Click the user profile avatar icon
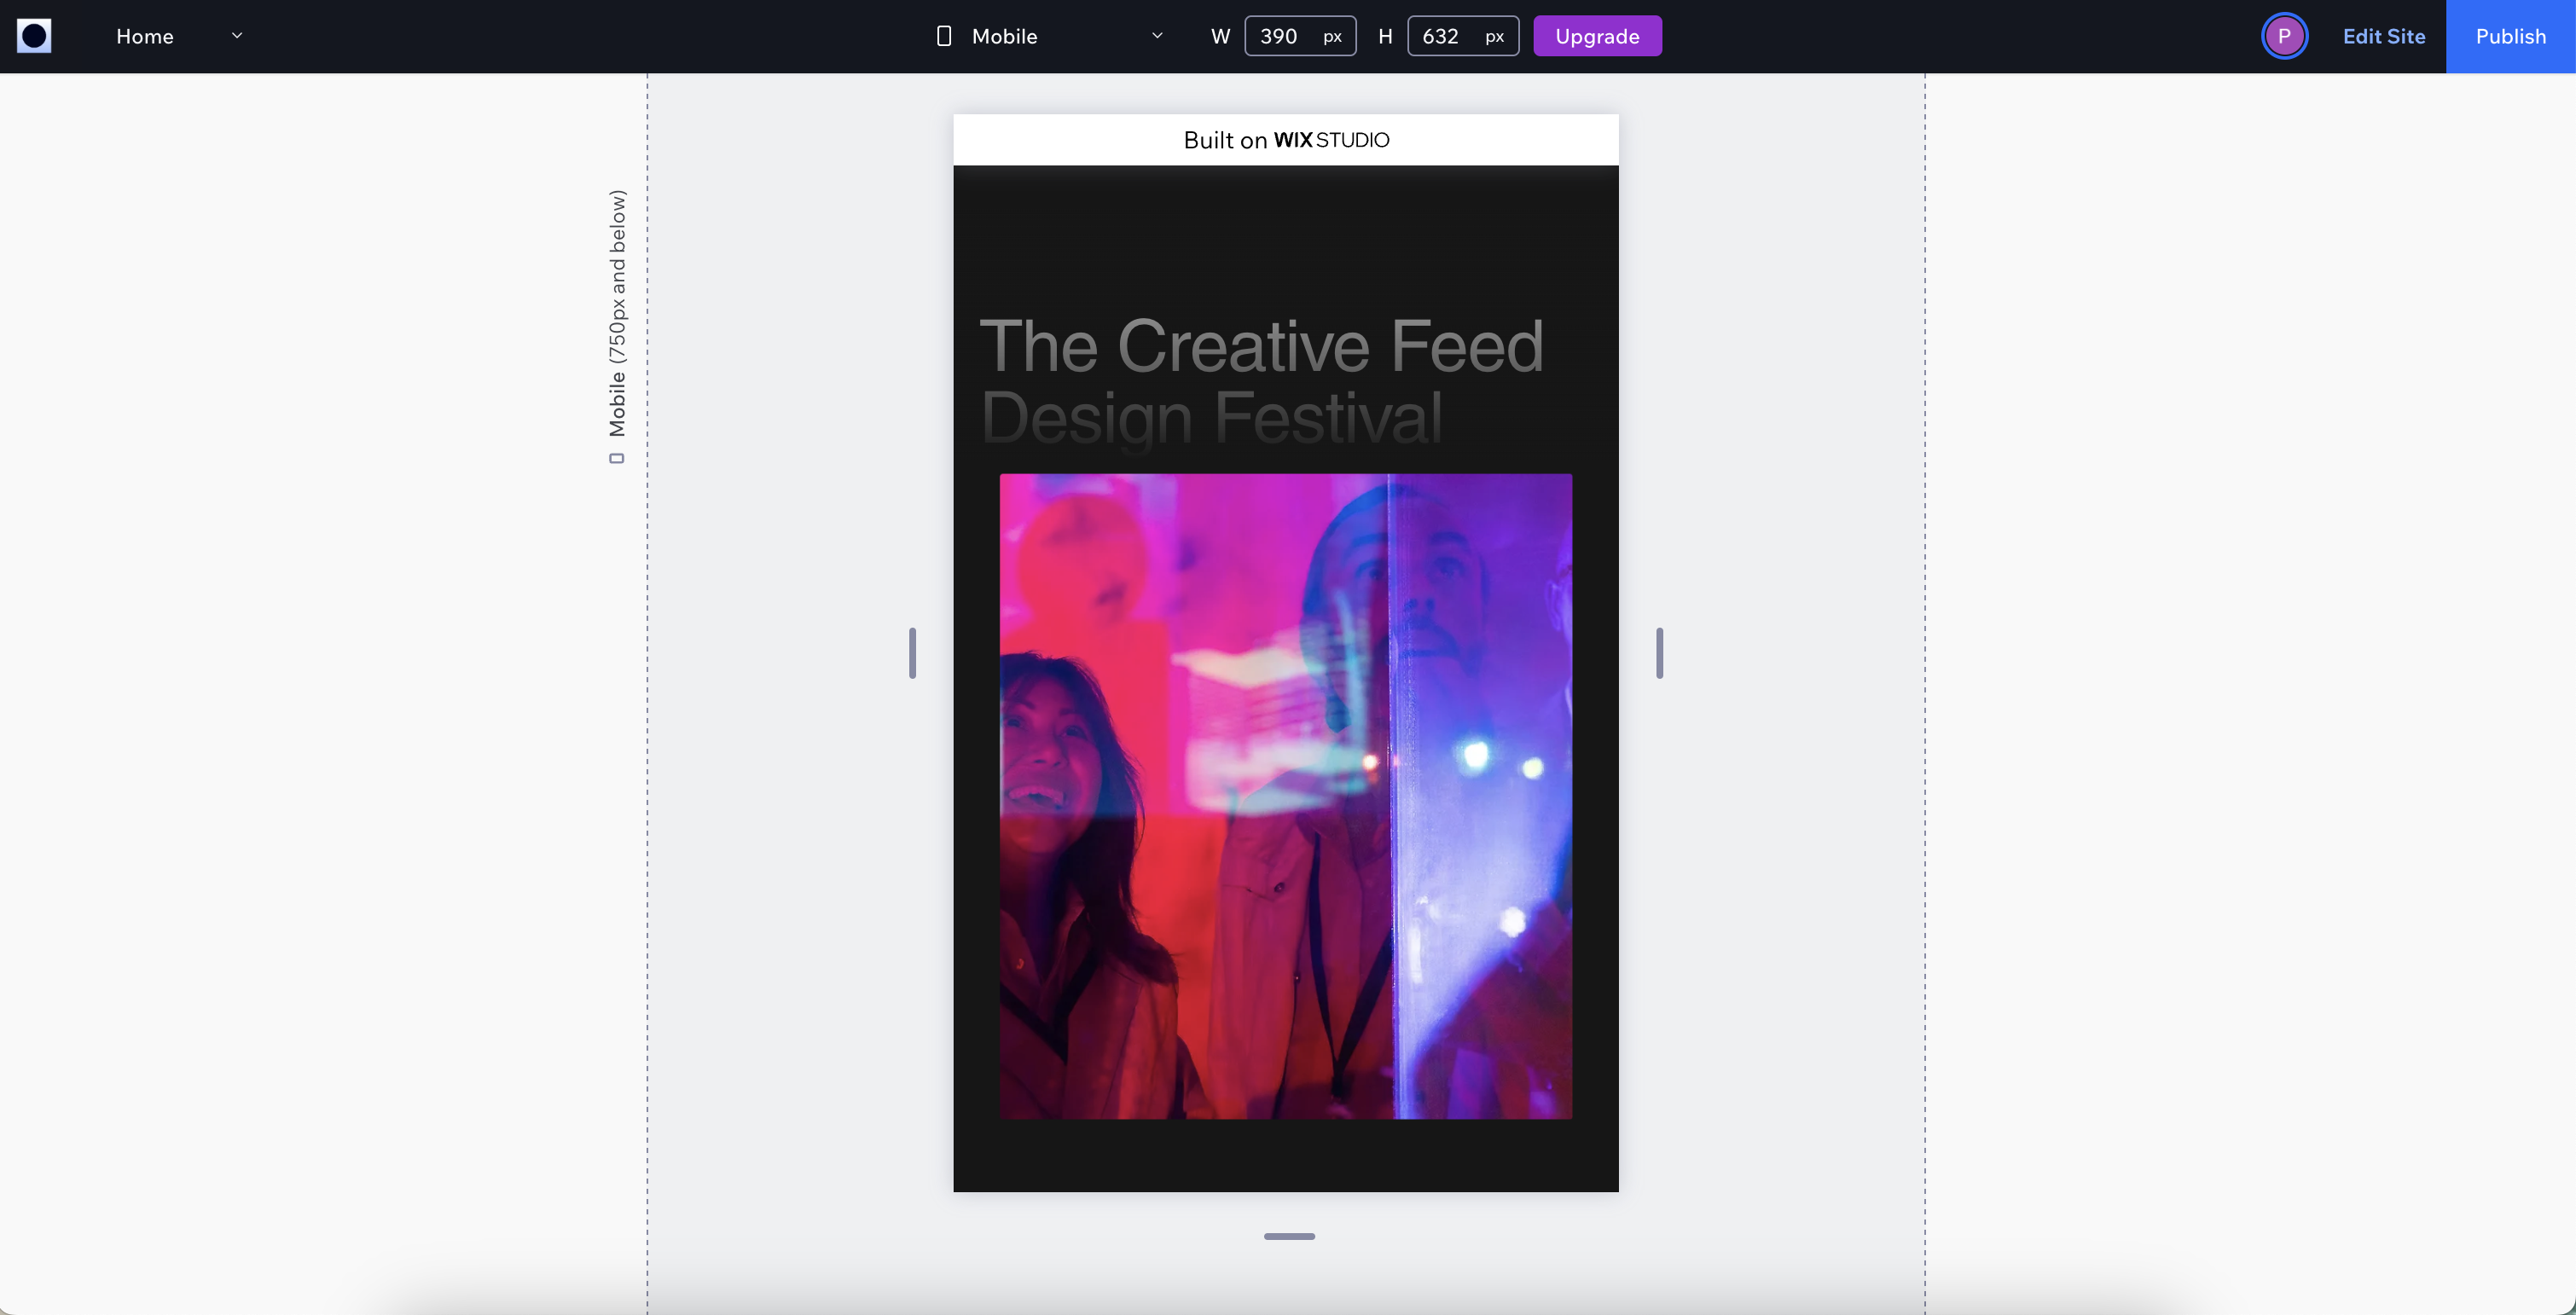The height and width of the screenshot is (1315, 2576). click(2284, 35)
